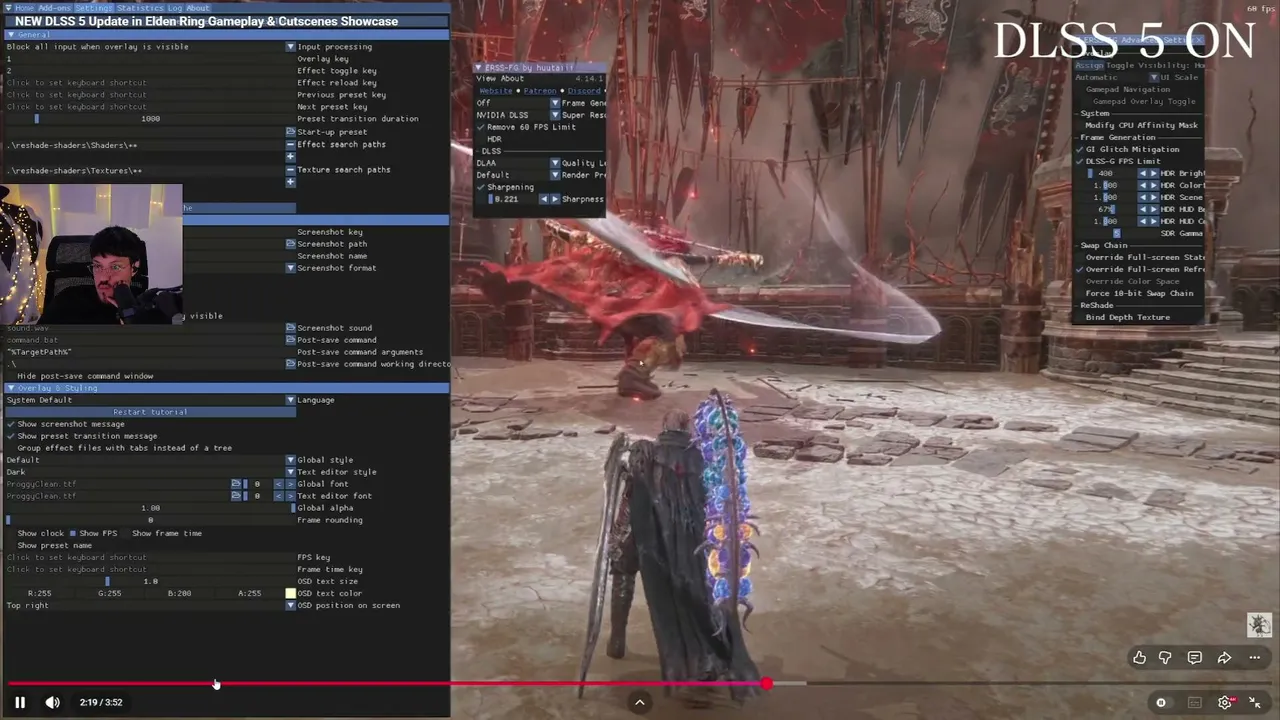Exit full screen using the collapse icon
1280x720 pixels.
tap(1255, 702)
